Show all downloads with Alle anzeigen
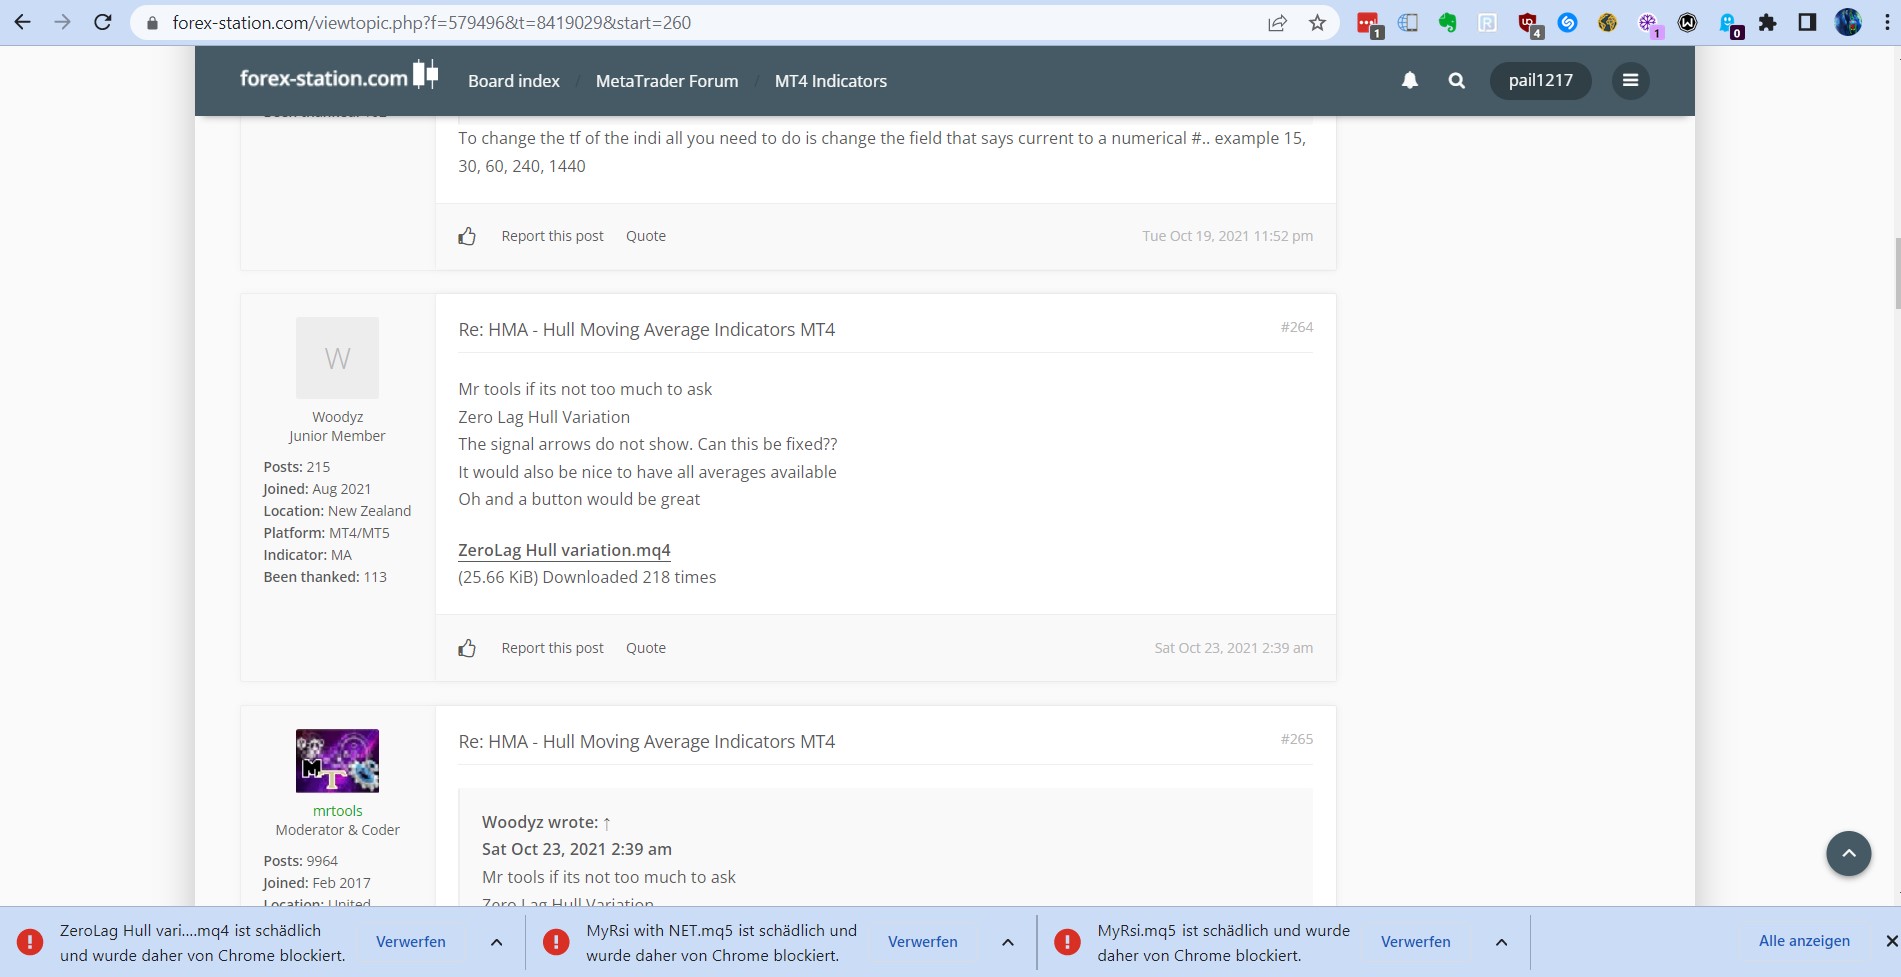Screen dimensions: 1901x977 1804,941
